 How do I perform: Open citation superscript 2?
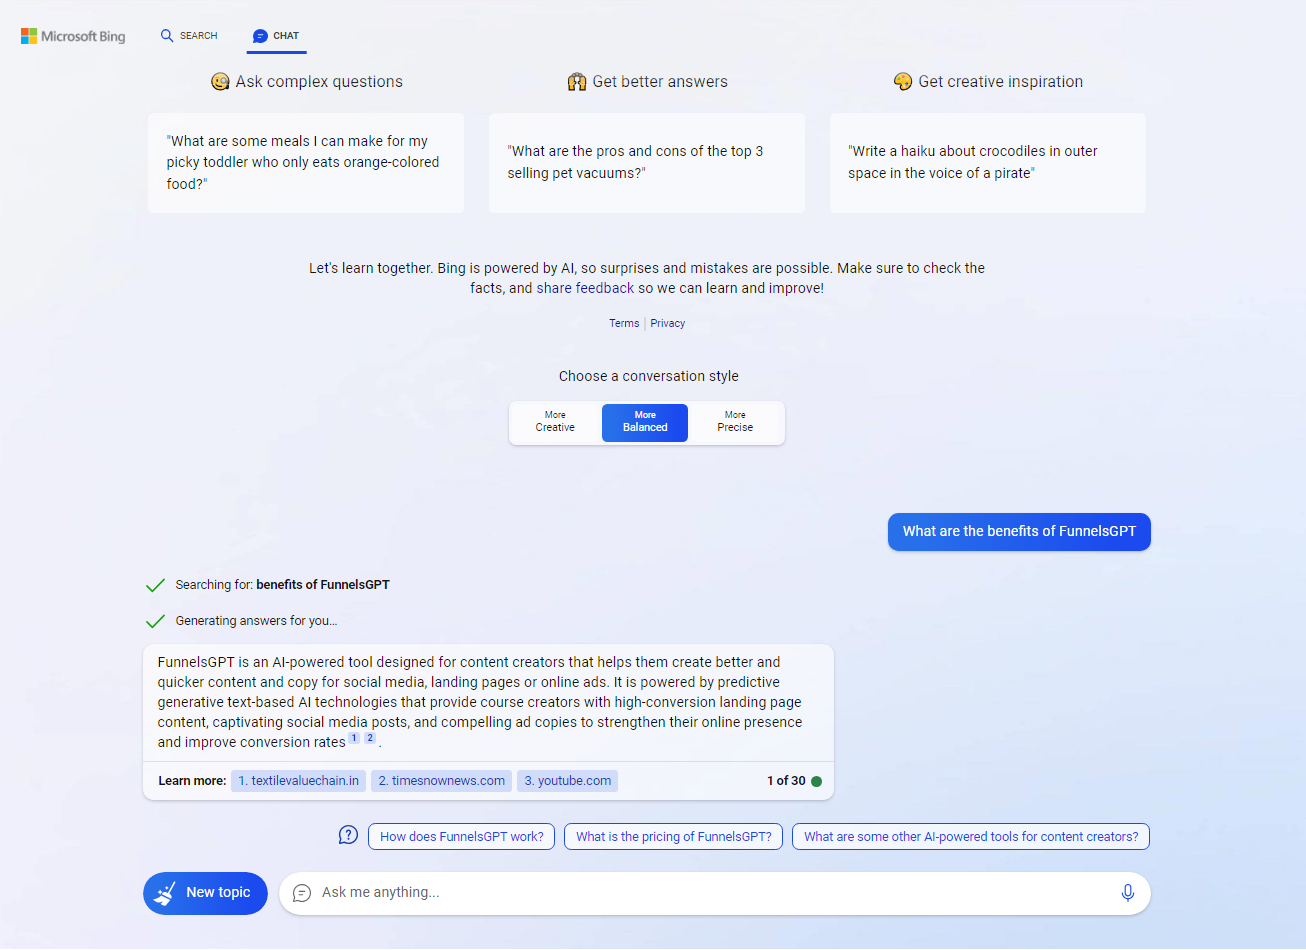[370, 738]
